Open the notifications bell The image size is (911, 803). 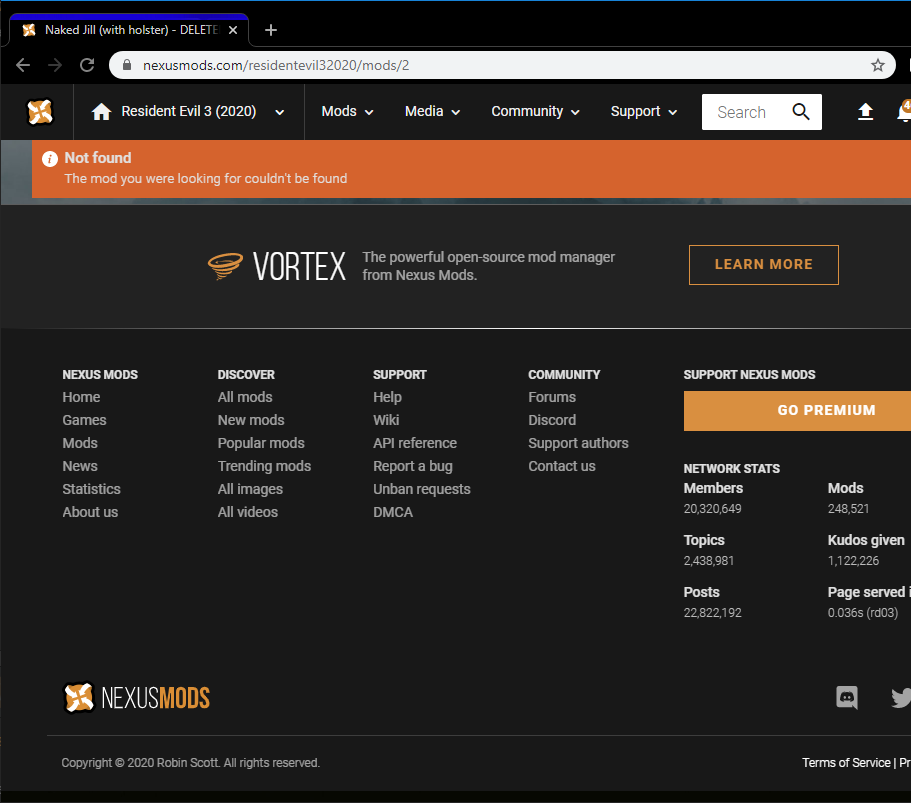click(904, 112)
